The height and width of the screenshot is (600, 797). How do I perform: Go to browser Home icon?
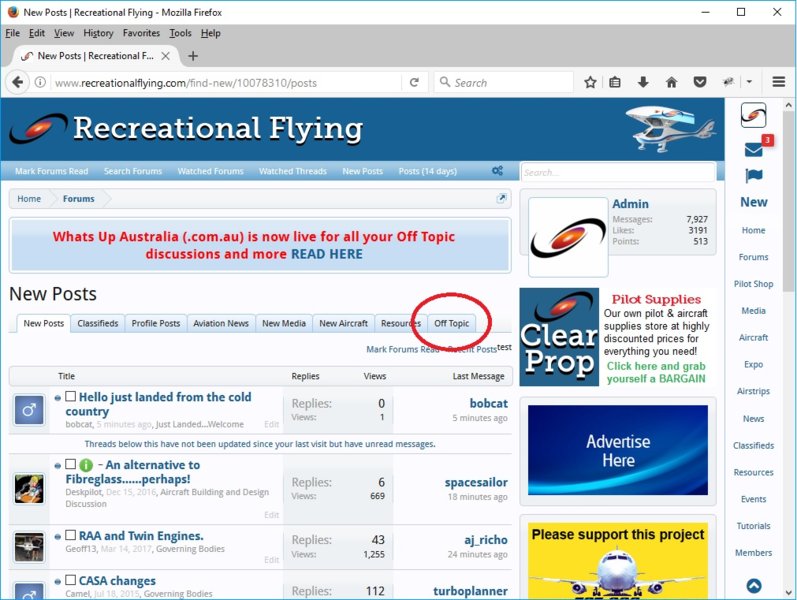pos(671,82)
